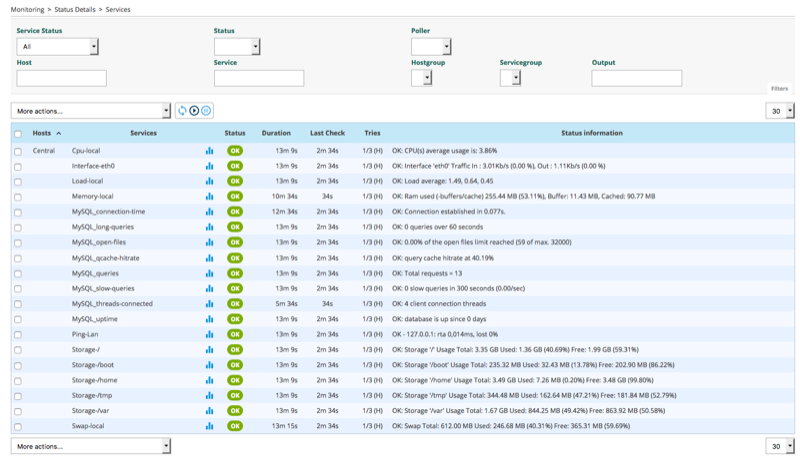Show the chart icon for Swap-local
Image resolution: width=800 pixels, height=456 pixels.
(x=209, y=426)
